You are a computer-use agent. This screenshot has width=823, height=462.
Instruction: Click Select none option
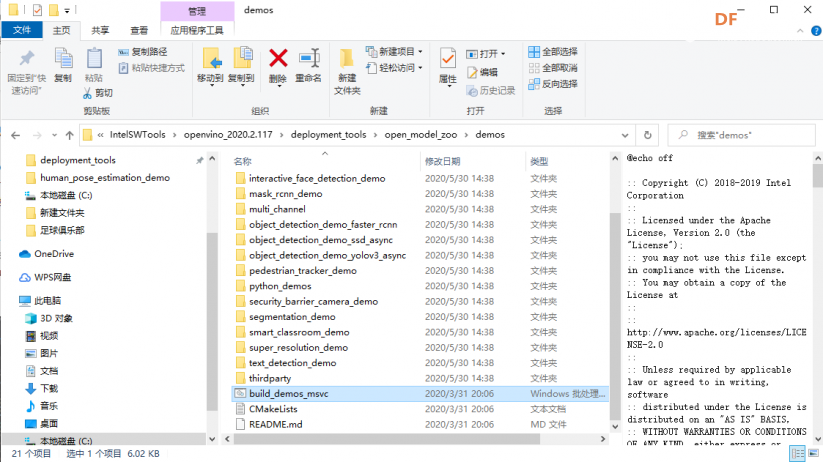553,68
